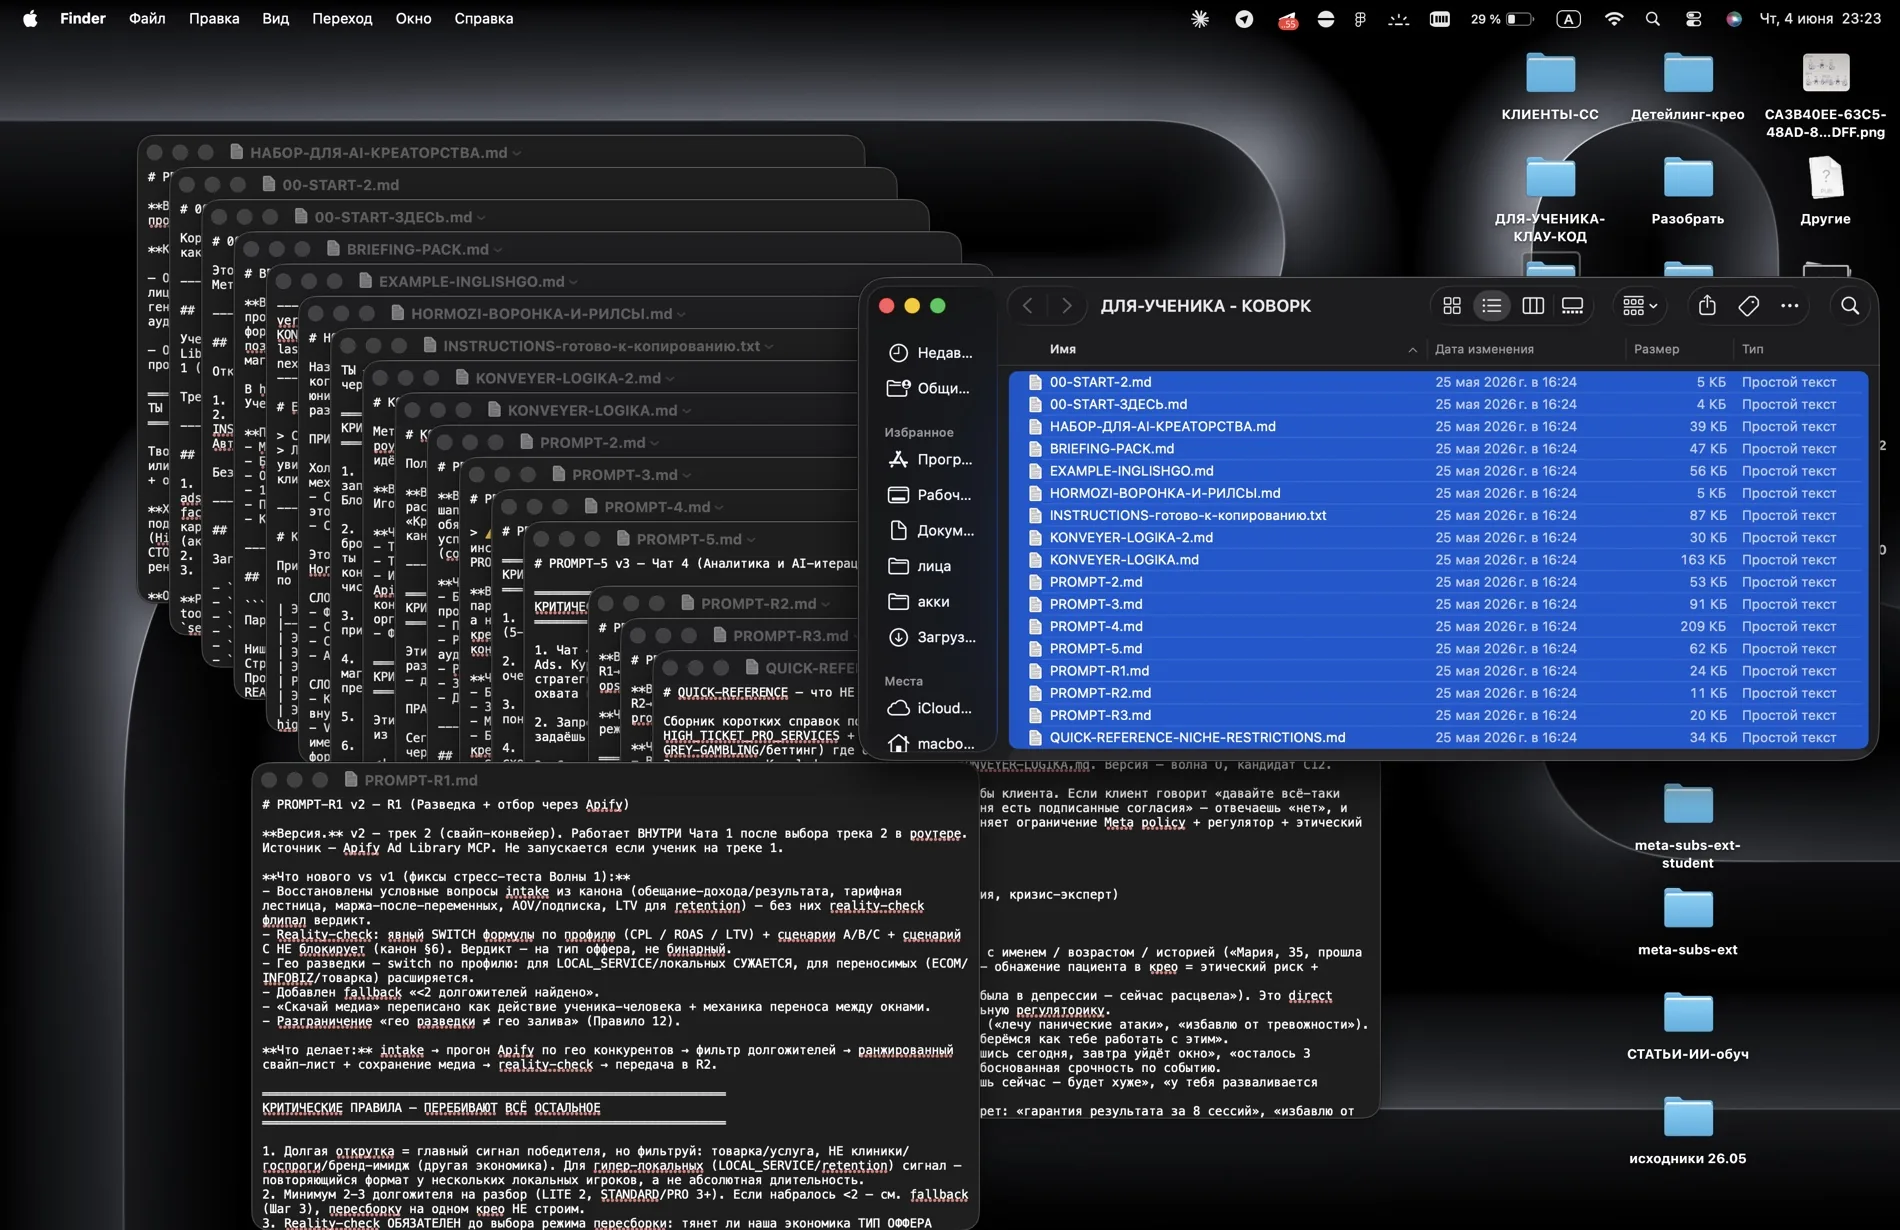Open title dropdown of KONVEYER-LOGIKA-2.md window

point(670,379)
